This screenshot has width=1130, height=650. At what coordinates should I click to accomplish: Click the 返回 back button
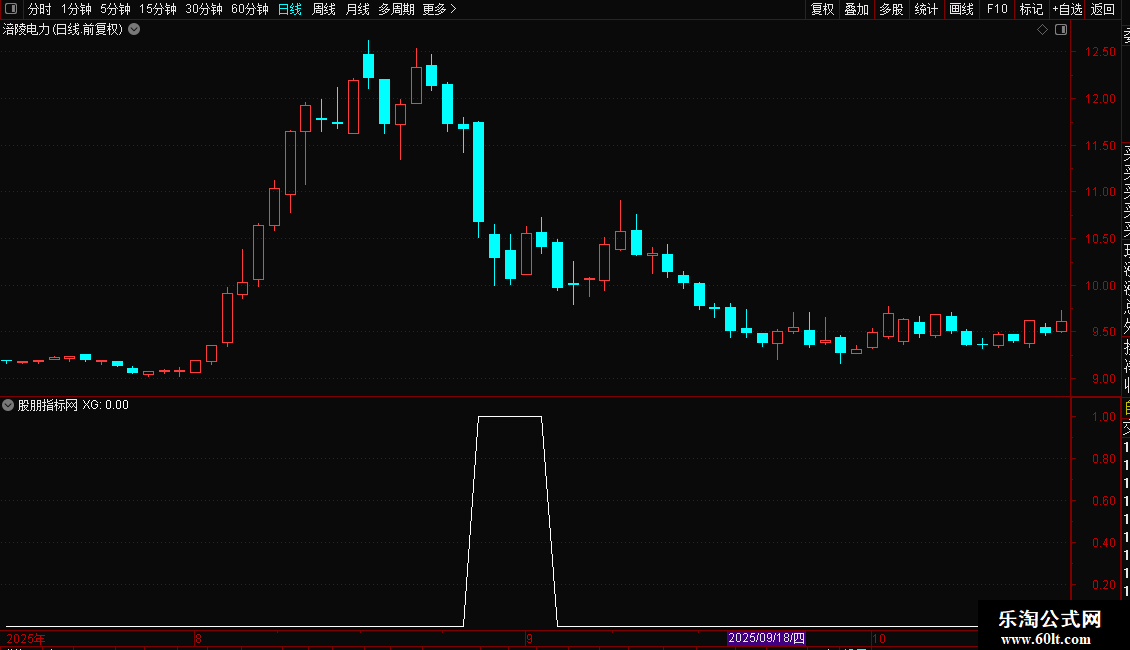coord(1103,9)
